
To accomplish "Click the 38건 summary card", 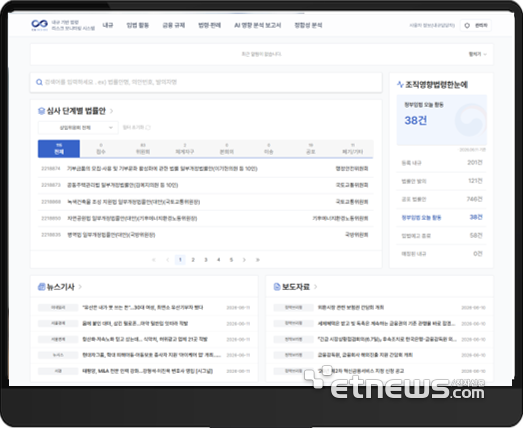I will click(441, 120).
